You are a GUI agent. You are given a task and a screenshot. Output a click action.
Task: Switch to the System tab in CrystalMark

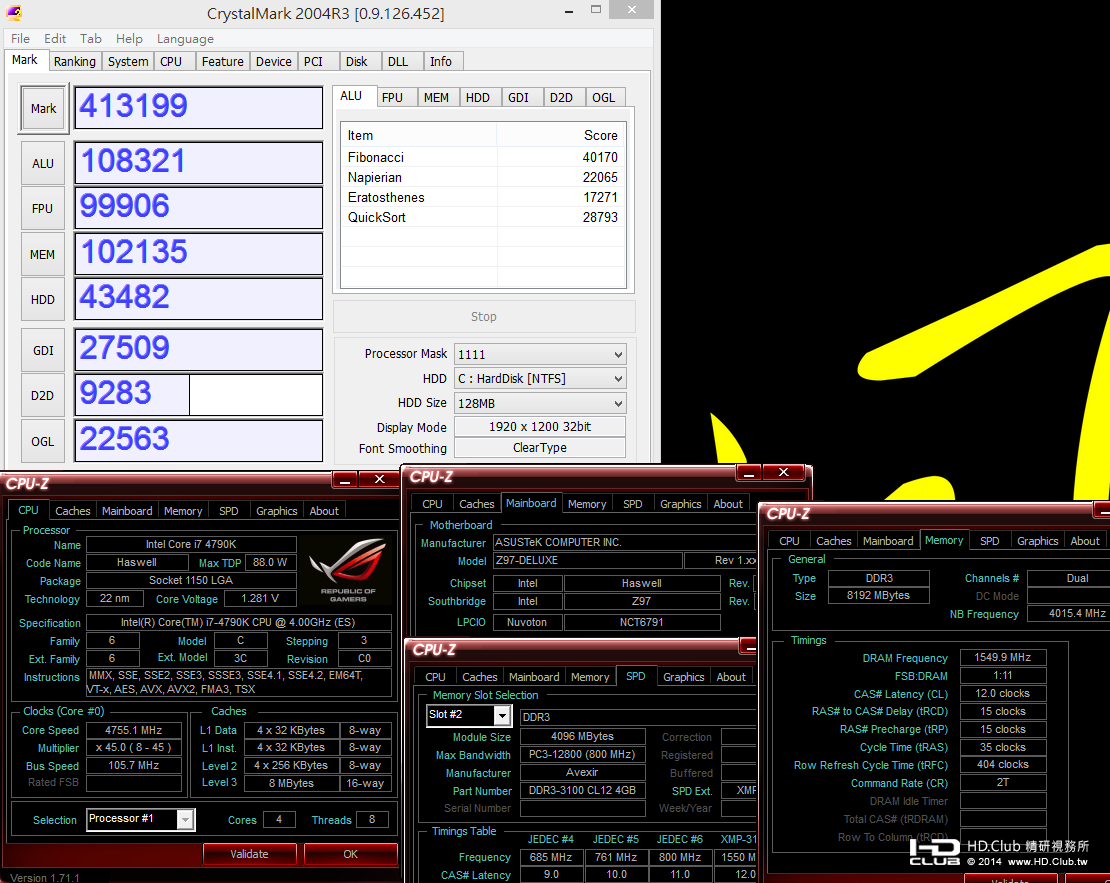[x=128, y=62]
